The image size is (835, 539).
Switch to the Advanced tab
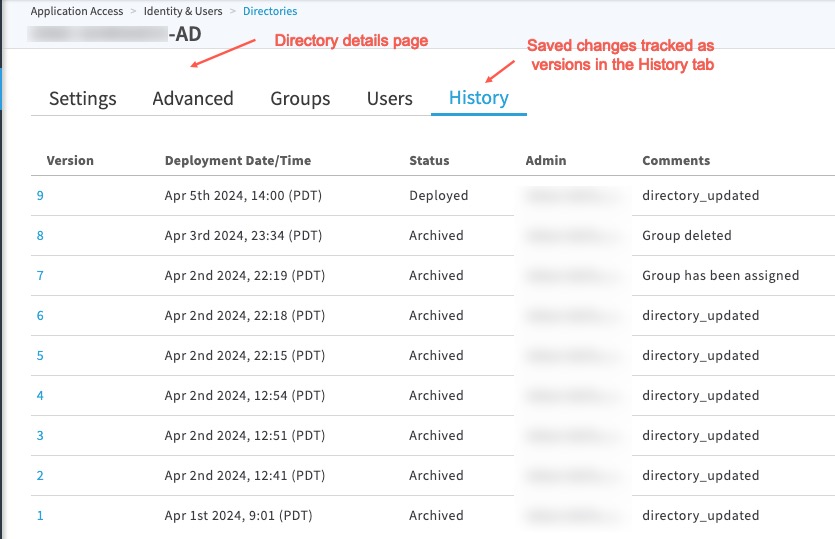tap(193, 98)
